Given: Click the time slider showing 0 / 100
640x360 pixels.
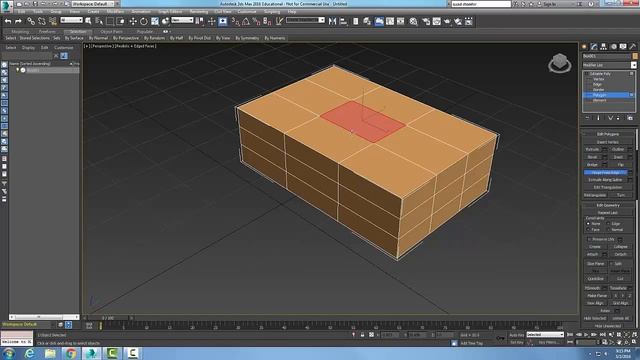Looking at the screenshot, I should pyautogui.click(x=108, y=318).
